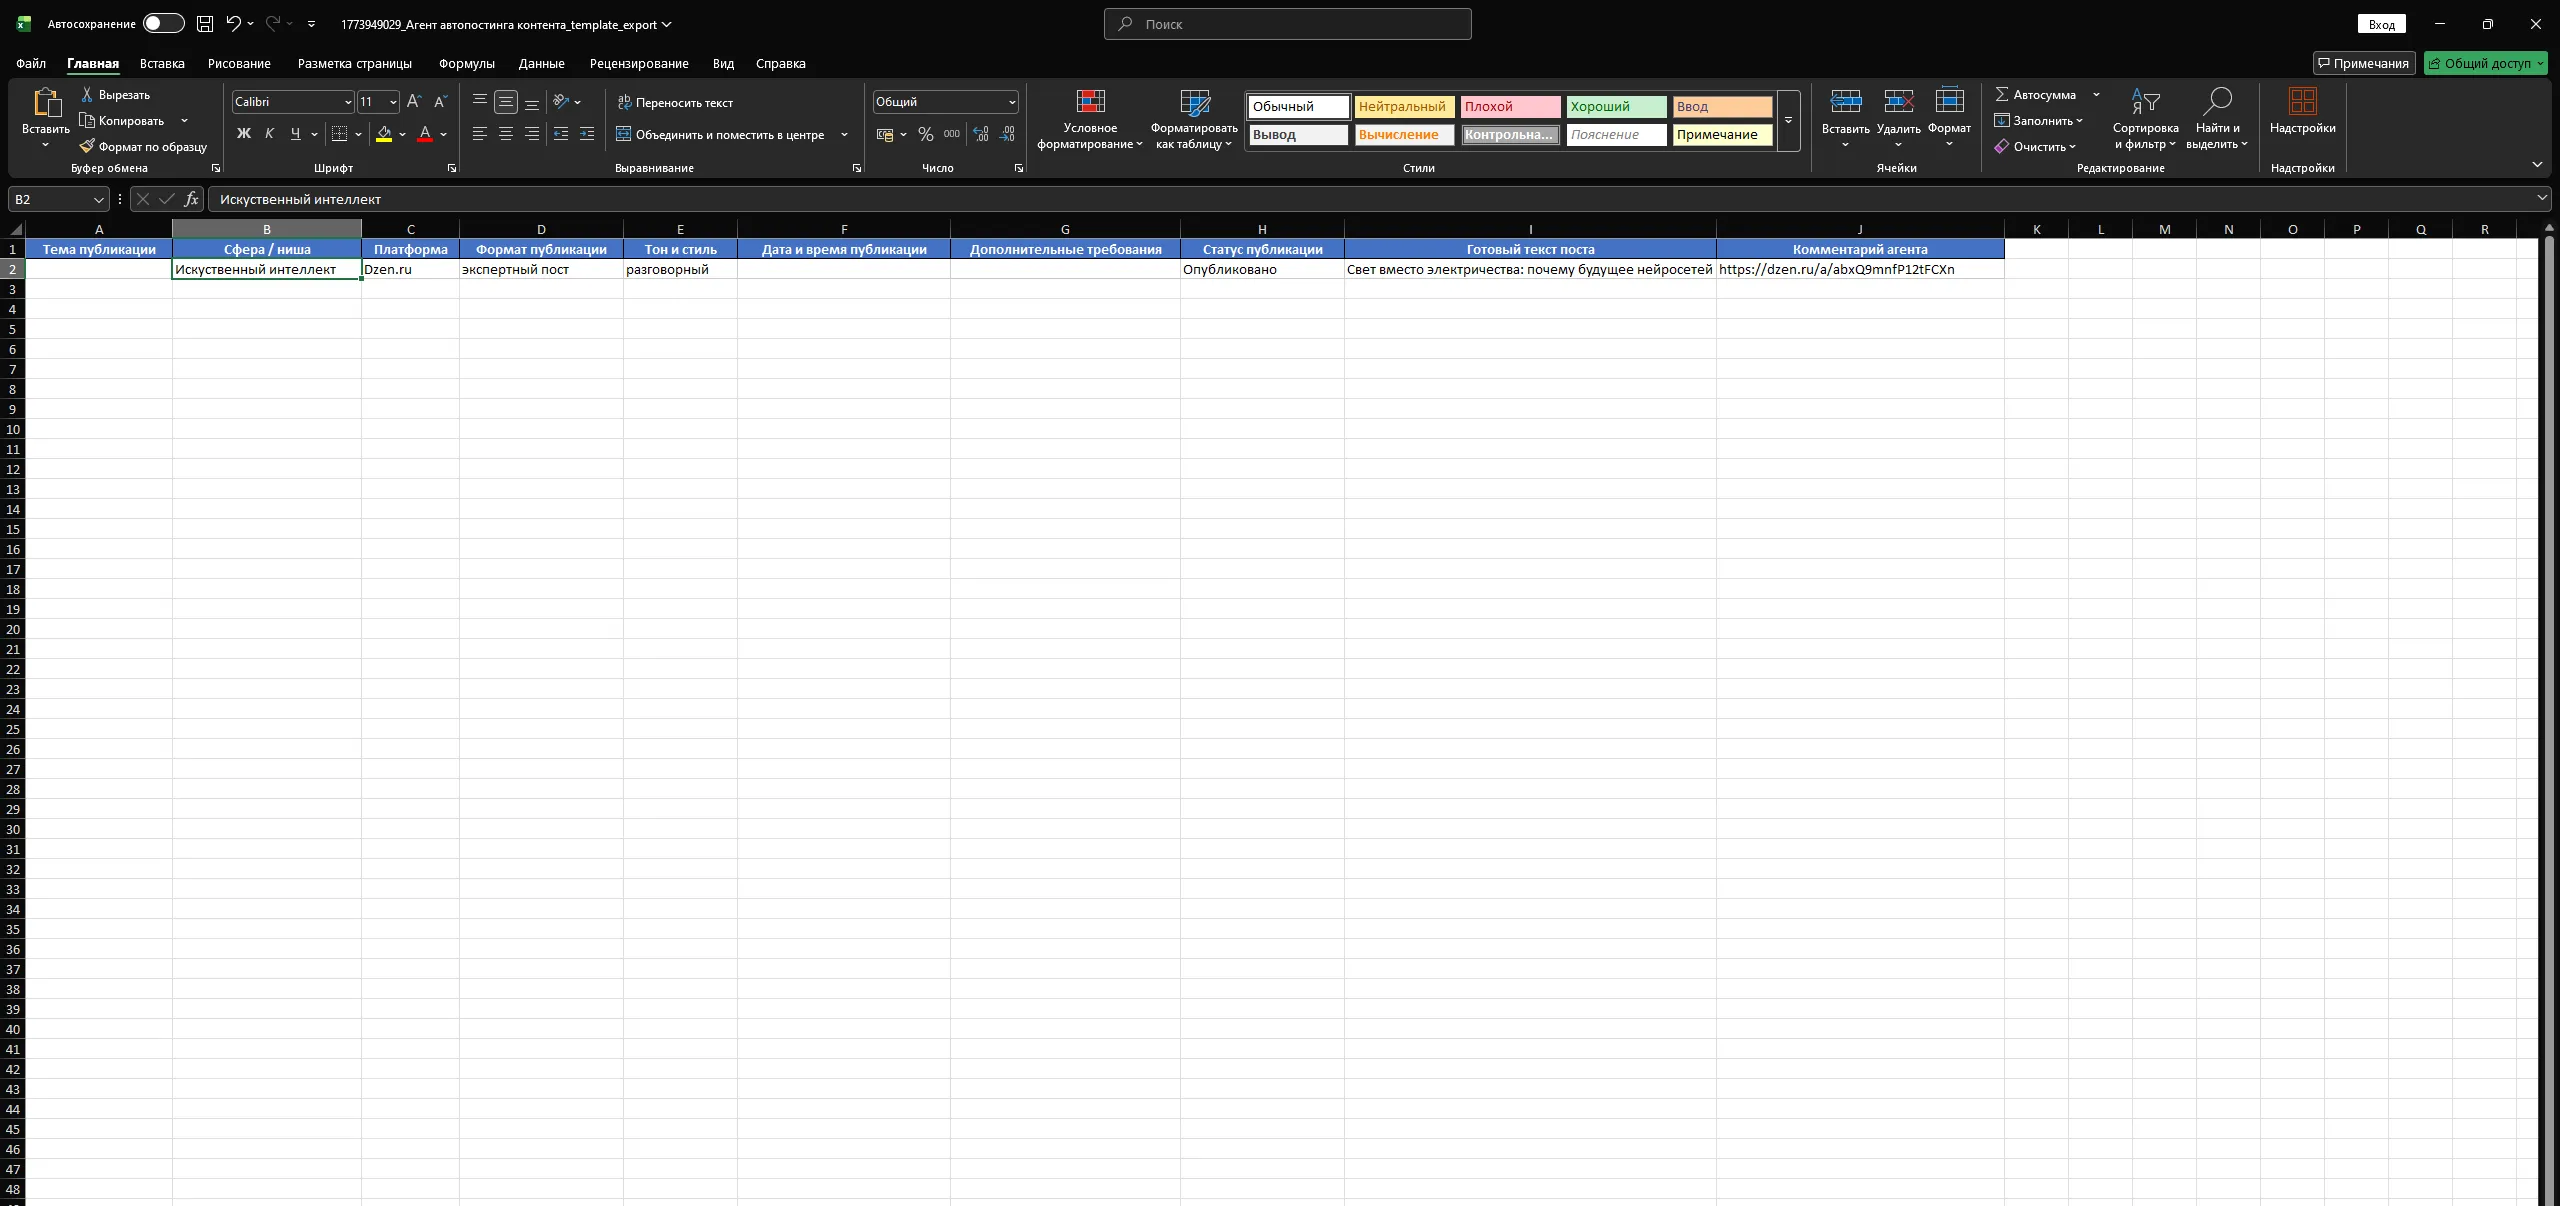This screenshot has width=2560, height=1206.
Task: Click the Conditional Formatting icon
Action: [1090, 102]
